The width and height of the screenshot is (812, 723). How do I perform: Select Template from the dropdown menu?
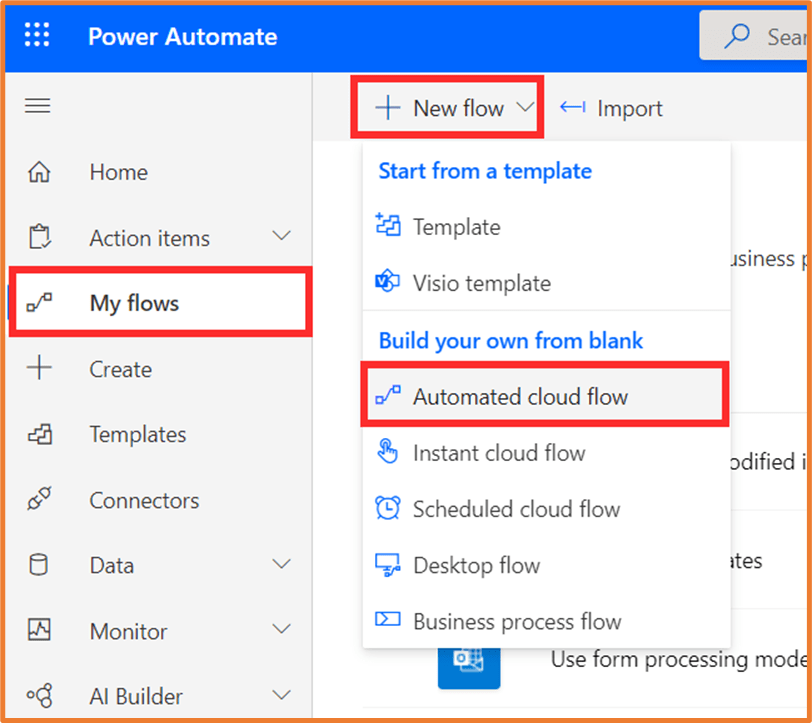tap(456, 227)
